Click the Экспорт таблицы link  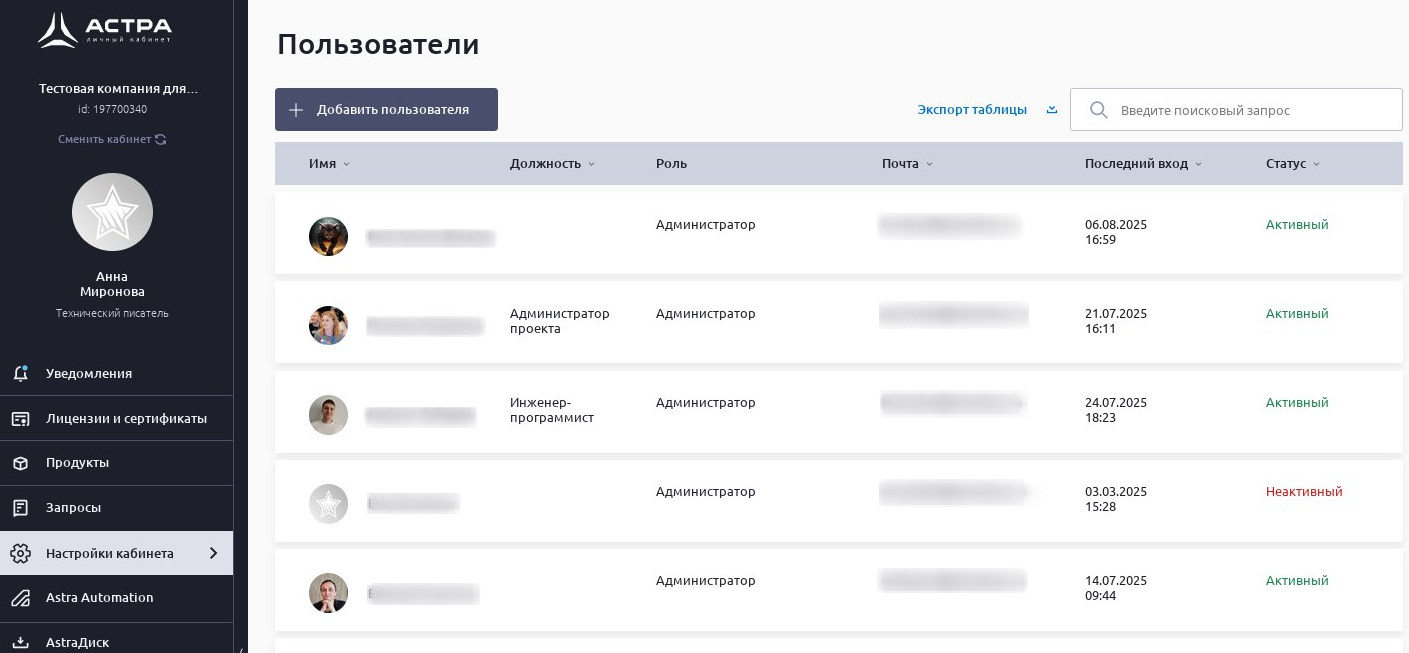point(972,110)
